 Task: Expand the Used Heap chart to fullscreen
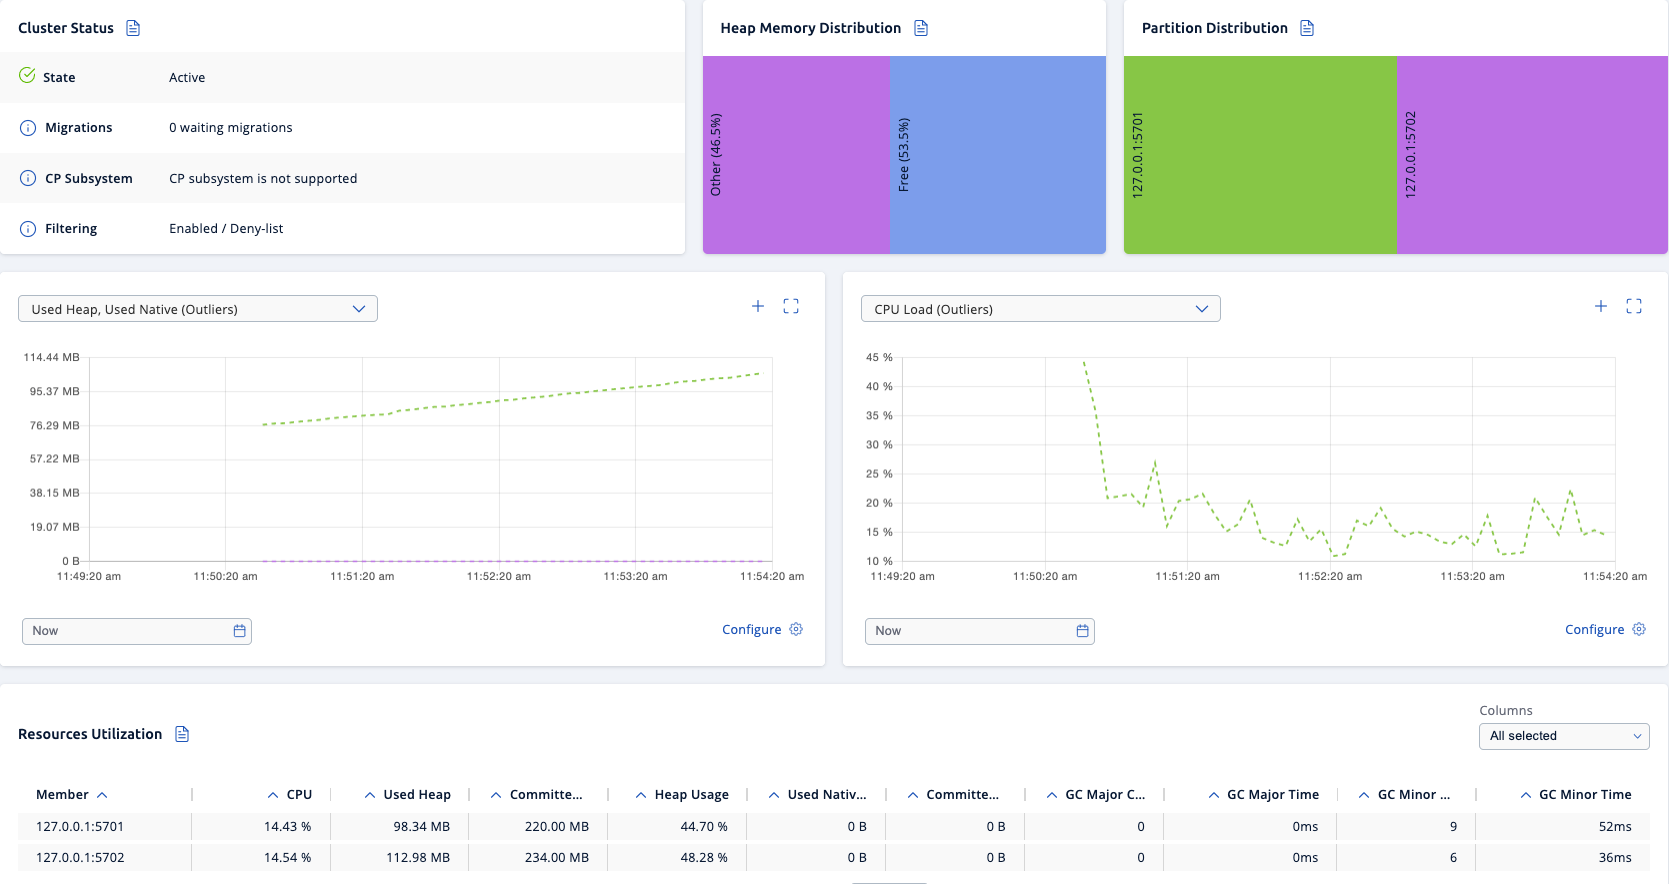tap(791, 306)
